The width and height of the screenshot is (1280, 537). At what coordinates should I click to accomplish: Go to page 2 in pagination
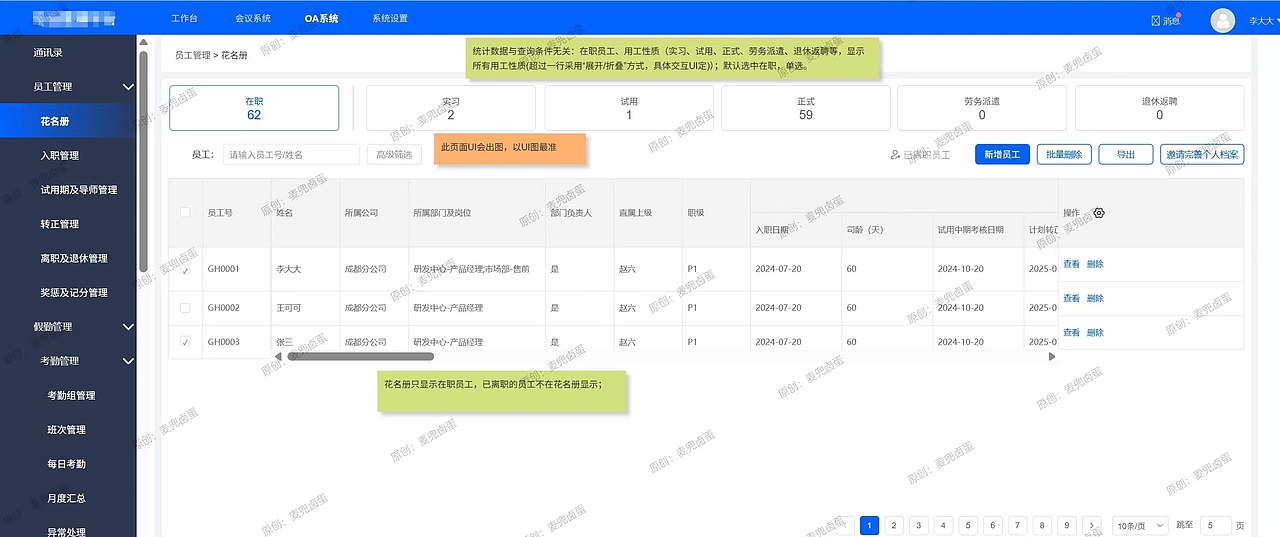pyautogui.click(x=895, y=525)
